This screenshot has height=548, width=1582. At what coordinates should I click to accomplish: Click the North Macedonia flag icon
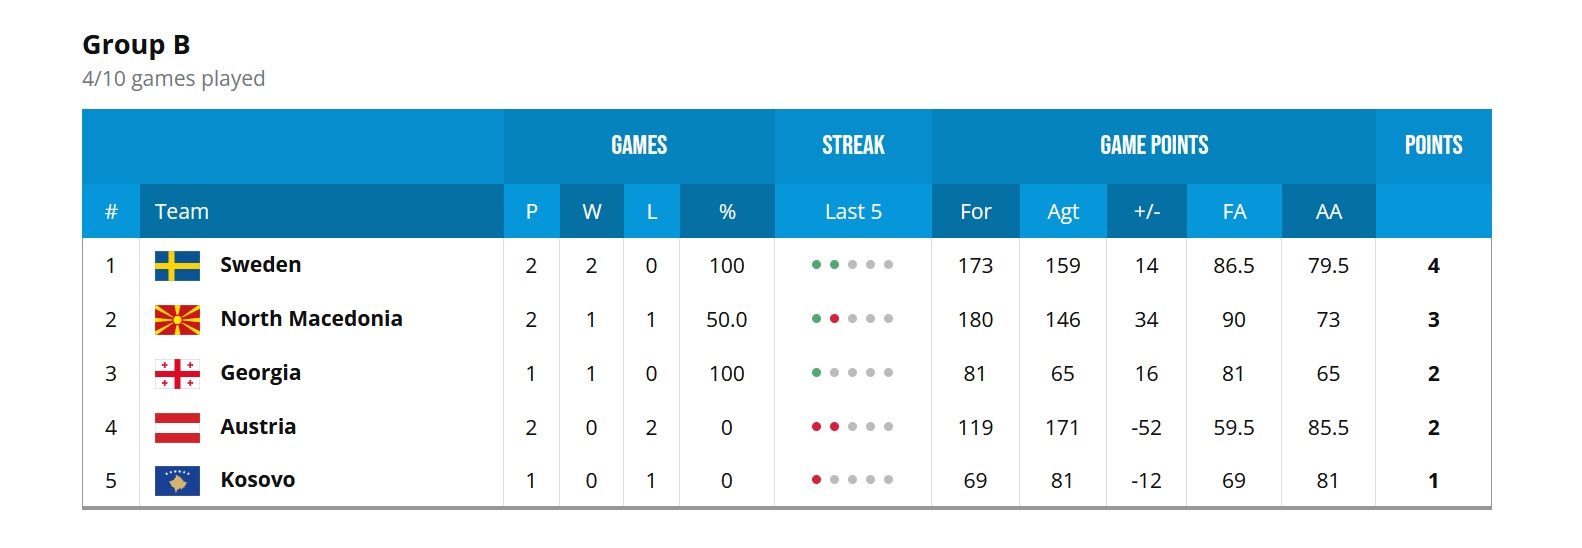point(177,320)
